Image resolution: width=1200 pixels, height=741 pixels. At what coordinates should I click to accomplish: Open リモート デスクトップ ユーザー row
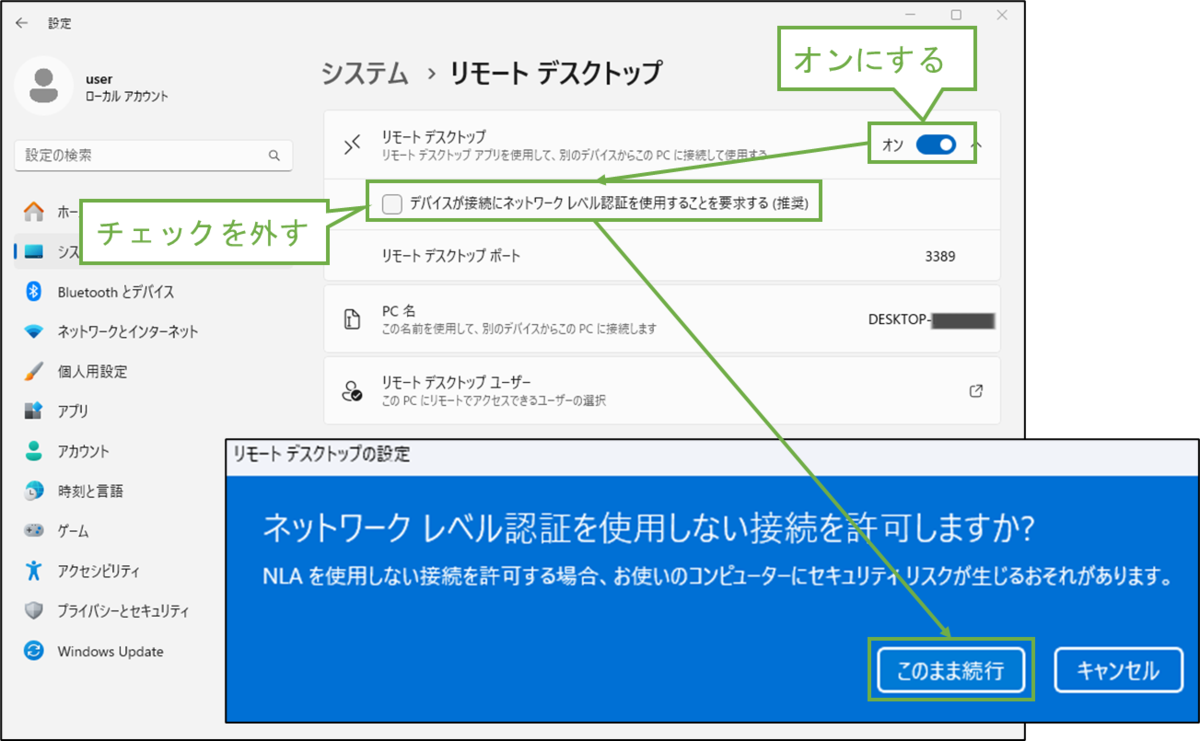(x=662, y=391)
